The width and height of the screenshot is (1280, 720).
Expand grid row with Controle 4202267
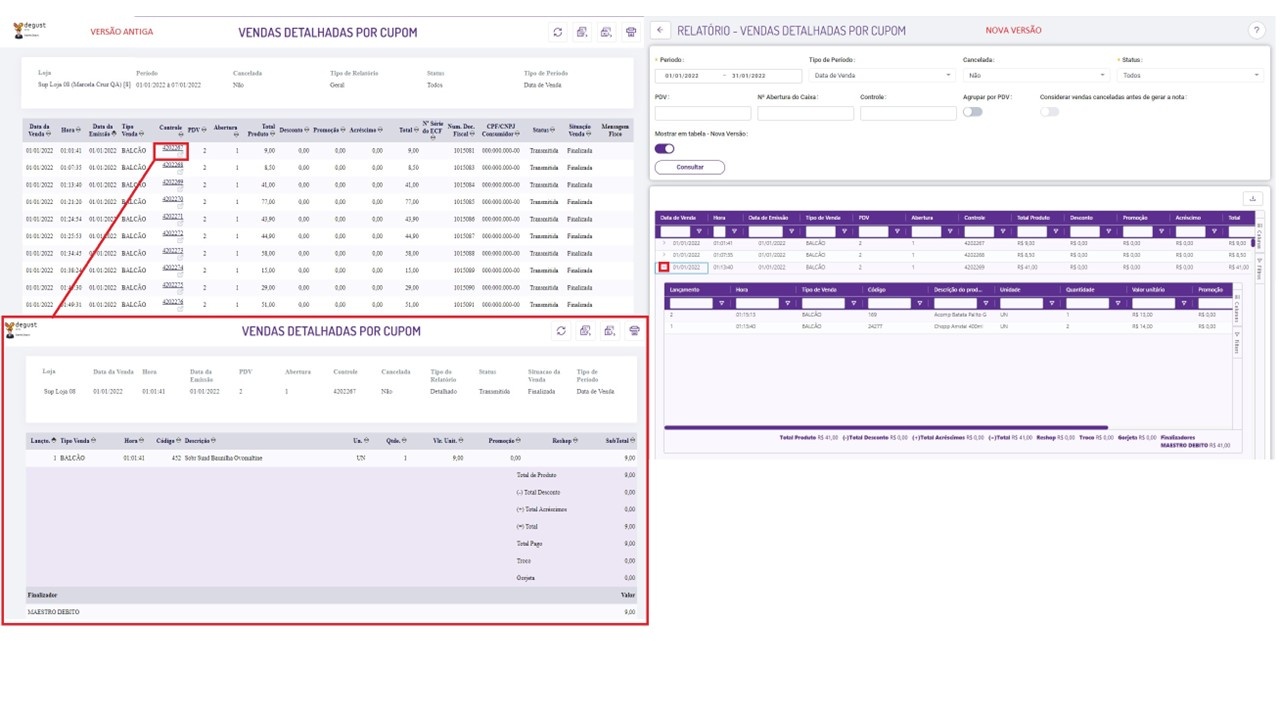[663, 243]
